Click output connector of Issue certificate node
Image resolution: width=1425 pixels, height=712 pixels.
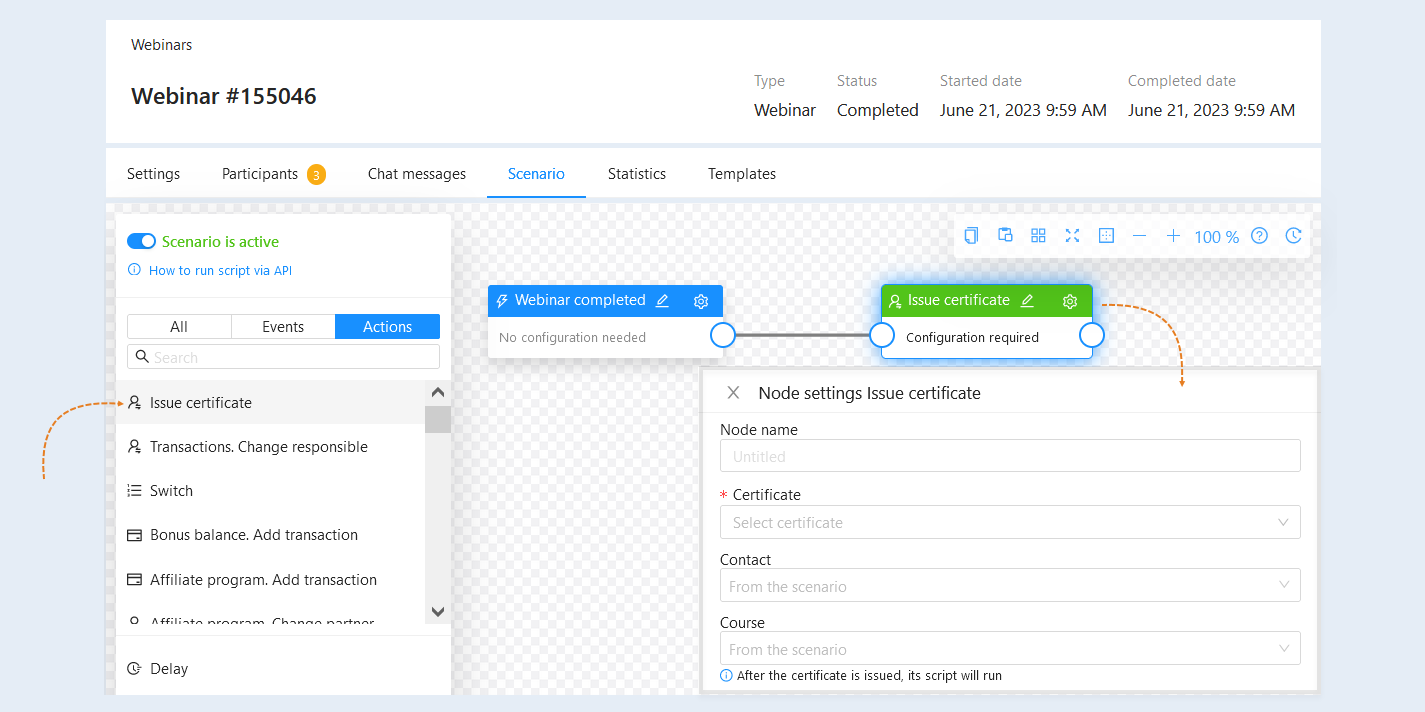(1092, 335)
